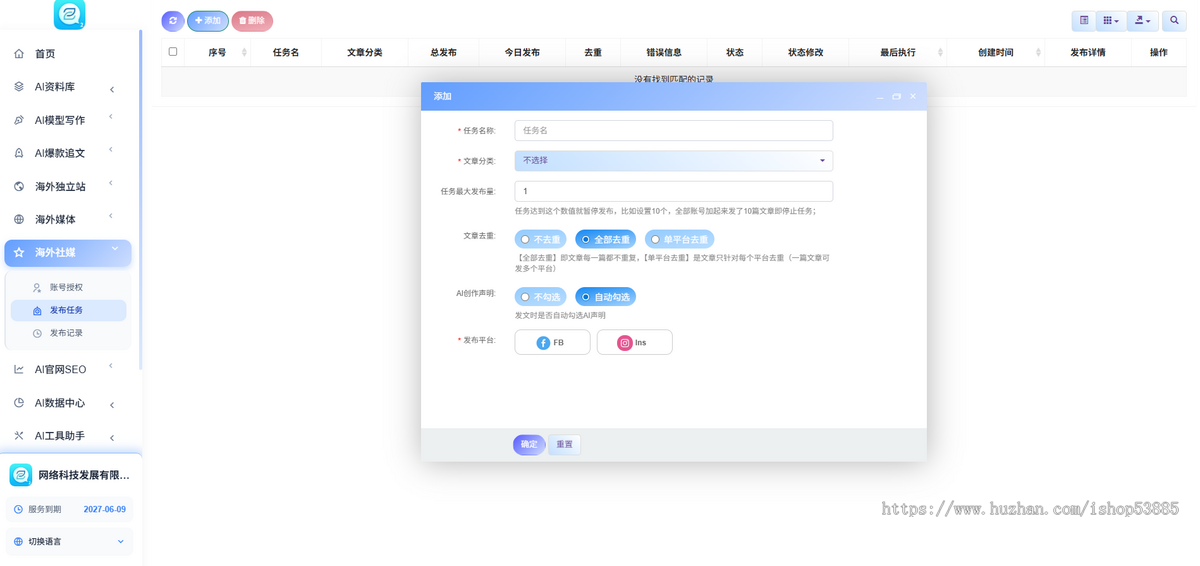Image resolution: width=1200 pixels, height=566 pixels.
Task: Open the 切换语言 language dropdown arrow
Action: click(121, 542)
